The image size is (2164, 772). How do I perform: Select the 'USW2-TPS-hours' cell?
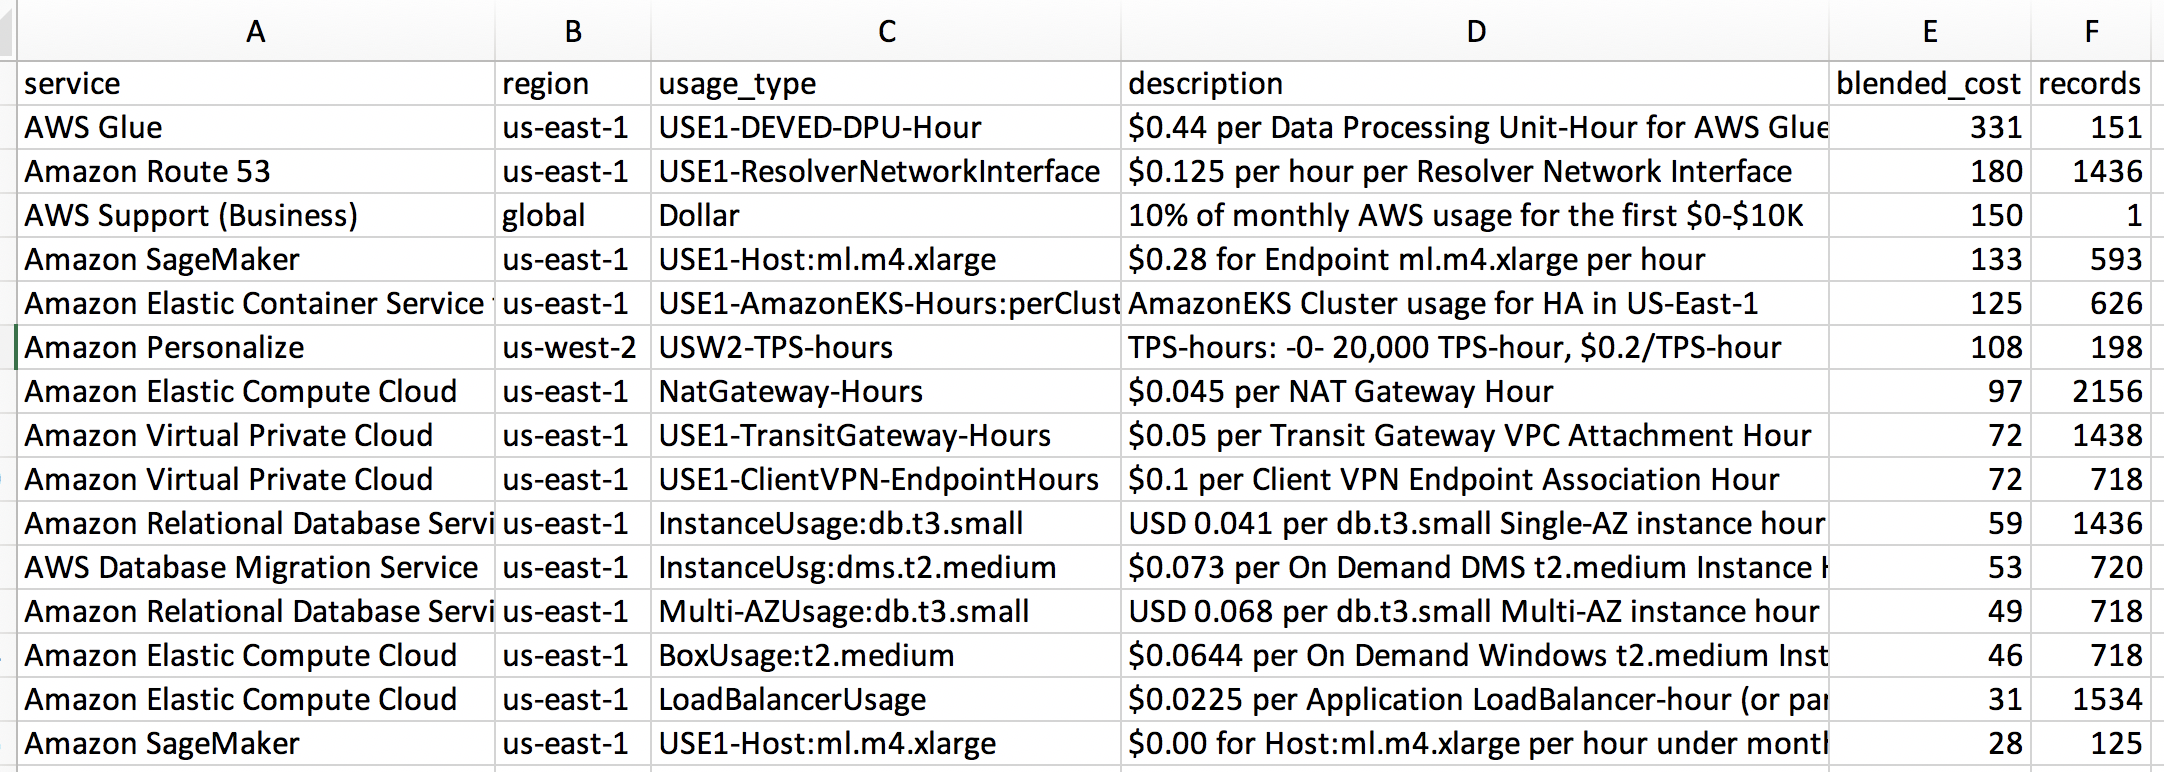[886, 348]
